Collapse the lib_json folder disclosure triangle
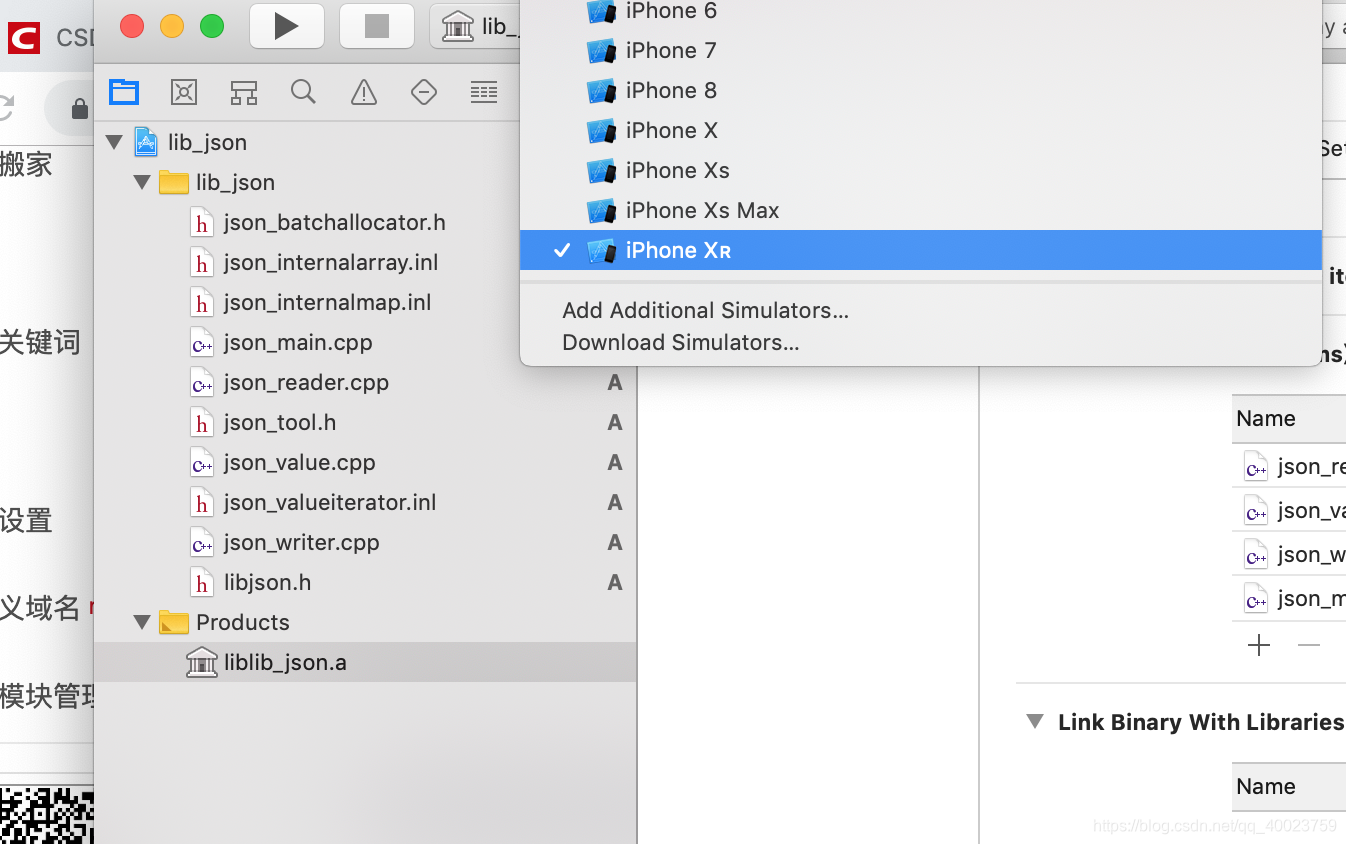The height and width of the screenshot is (844, 1346). (x=142, y=182)
